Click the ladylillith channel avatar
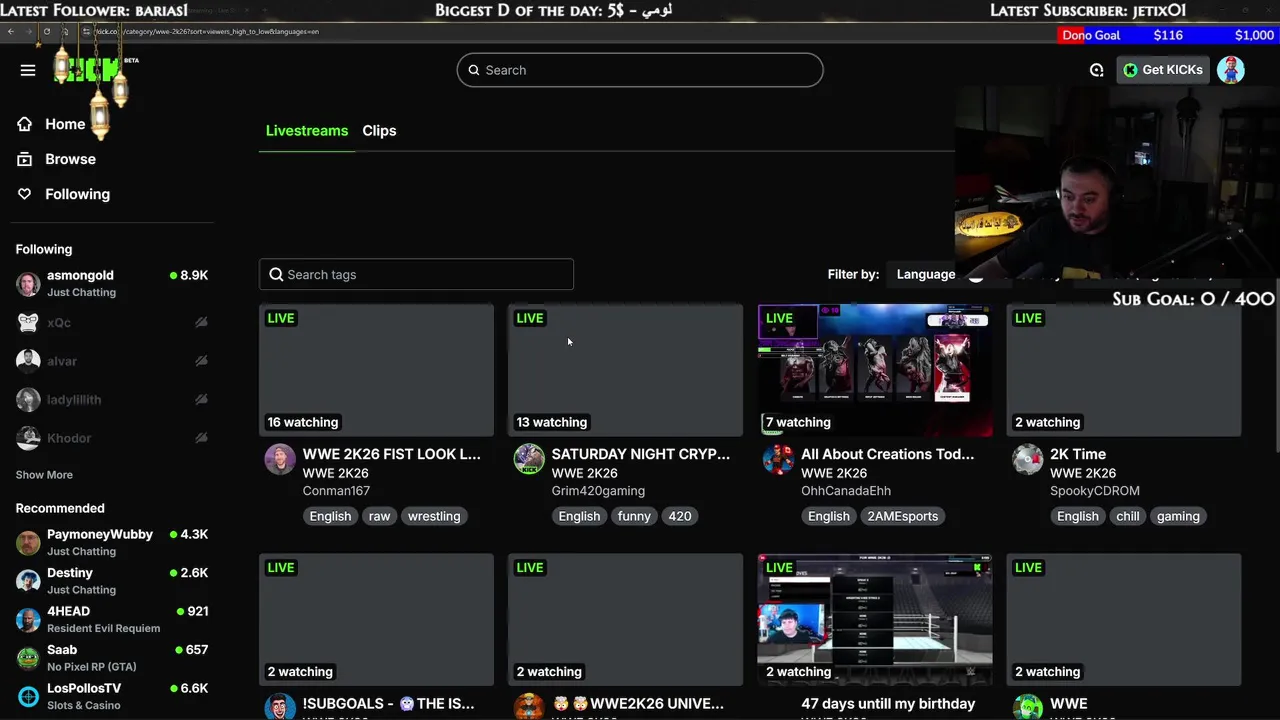Image resolution: width=1280 pixels, height=720 pixels. [28, 399]
